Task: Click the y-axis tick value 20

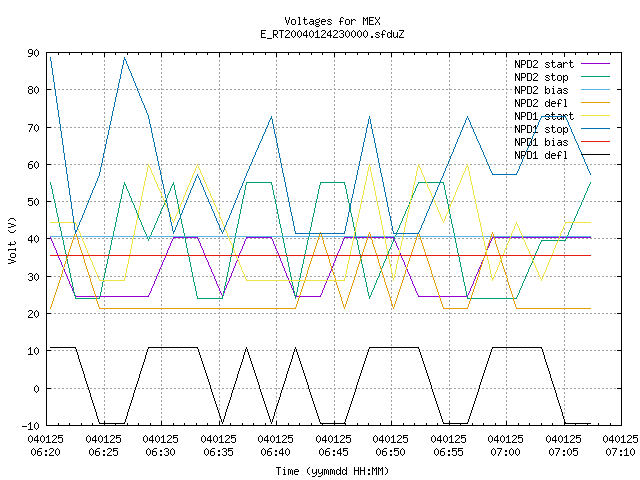Action: tap(33, 314)
